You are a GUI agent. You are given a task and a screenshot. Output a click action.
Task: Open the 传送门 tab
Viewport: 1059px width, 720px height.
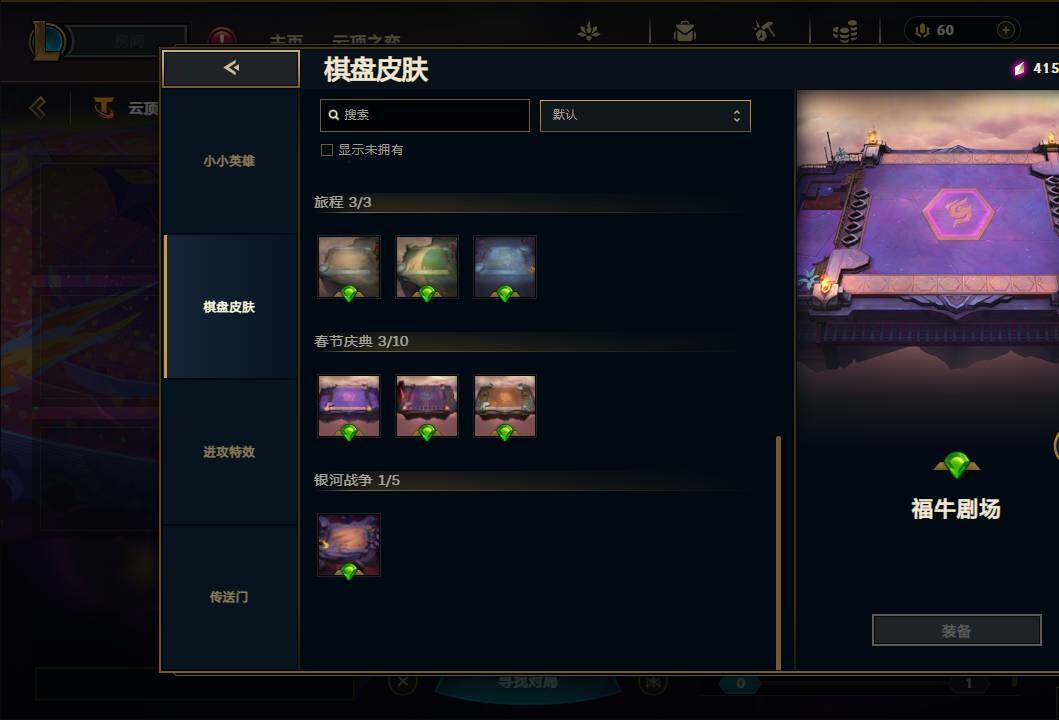pos(229,597)
